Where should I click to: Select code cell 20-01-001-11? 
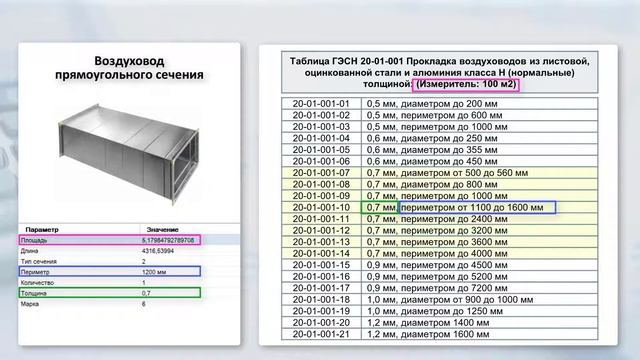pos(321,219)
